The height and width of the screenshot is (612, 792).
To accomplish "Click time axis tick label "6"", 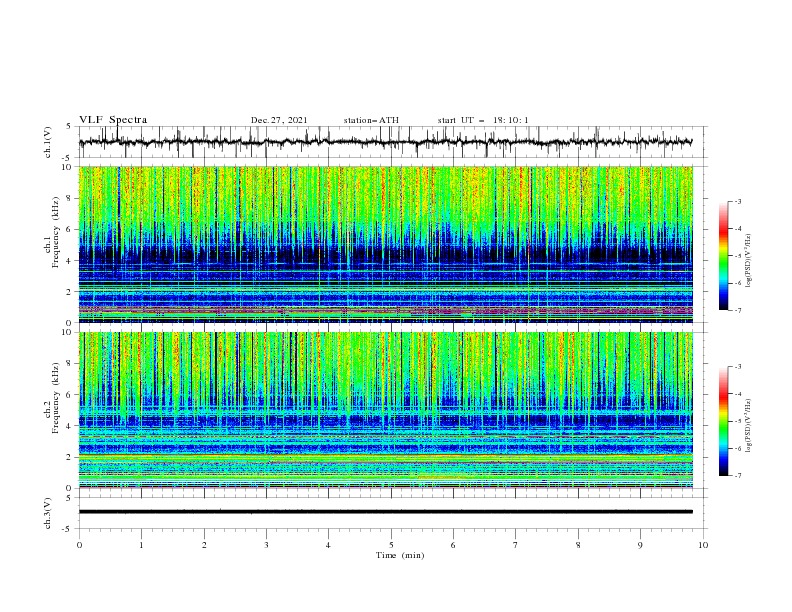I will (453, 545).
